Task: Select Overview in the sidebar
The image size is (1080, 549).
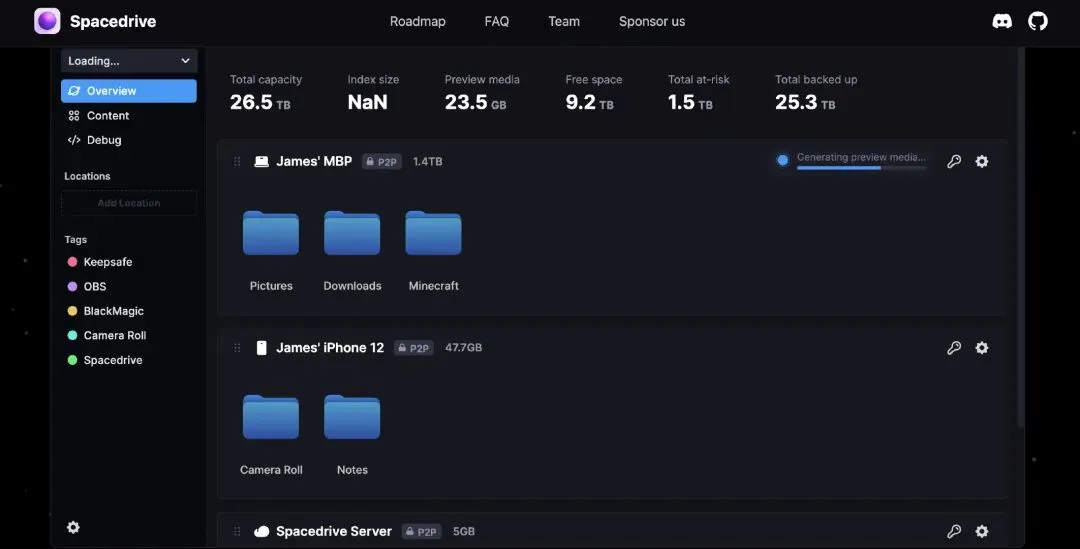Action: (x=129, y=91)
